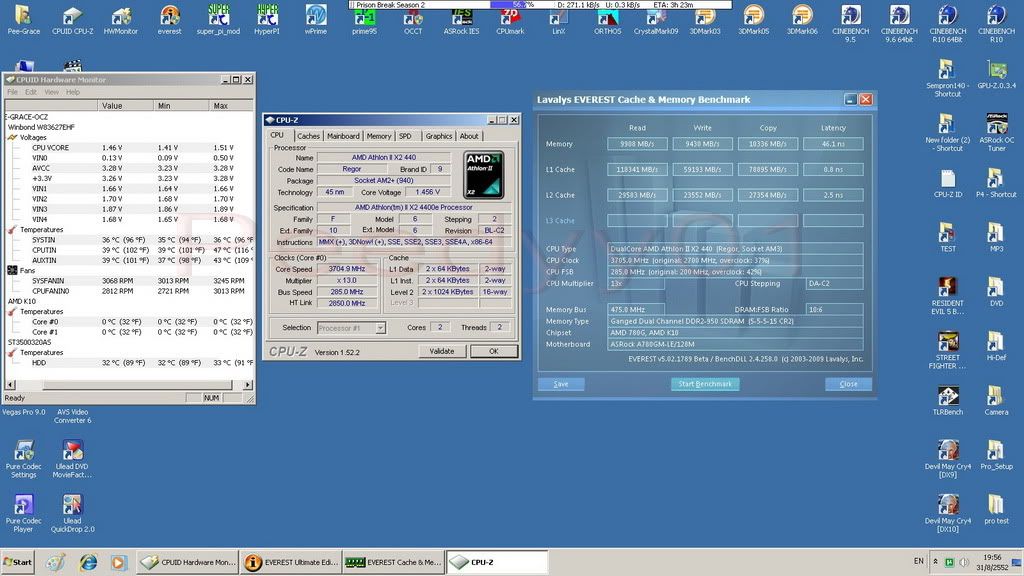Screen dimensions: 1024x576
Task: Click Save in EVEREST benchmark window
Action: [561, 384]
